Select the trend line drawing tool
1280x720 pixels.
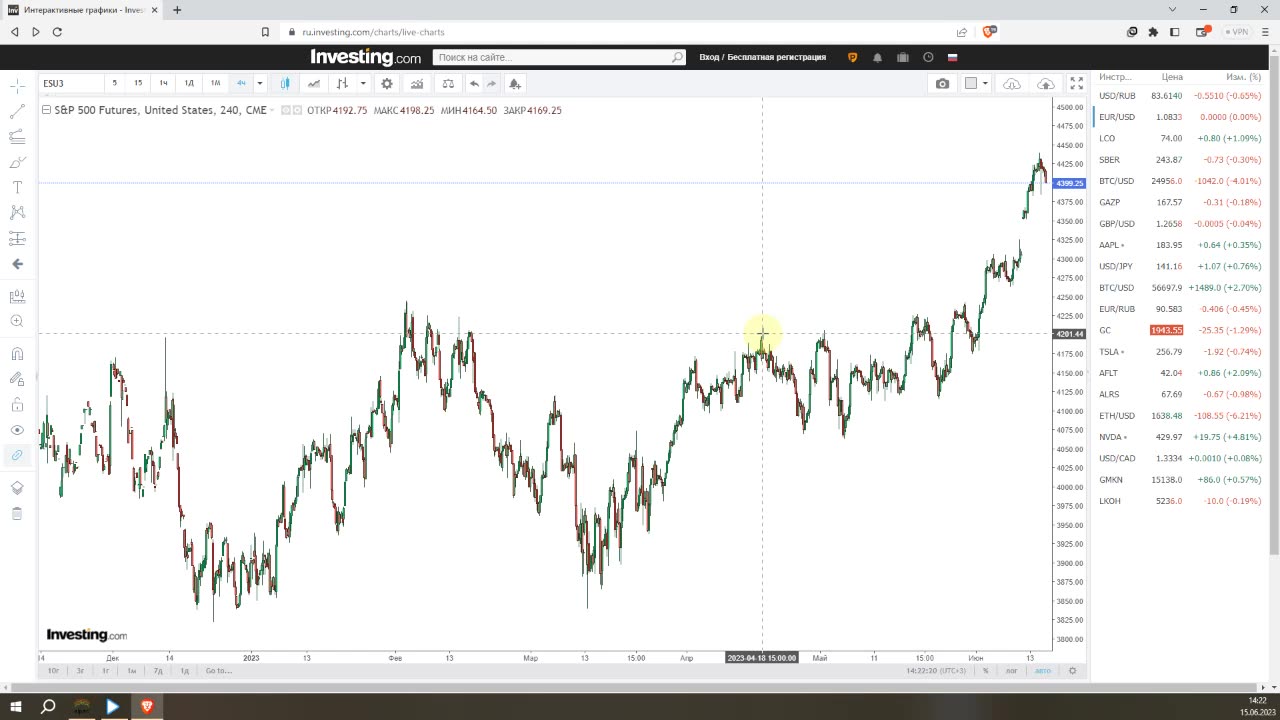(17, 111)
